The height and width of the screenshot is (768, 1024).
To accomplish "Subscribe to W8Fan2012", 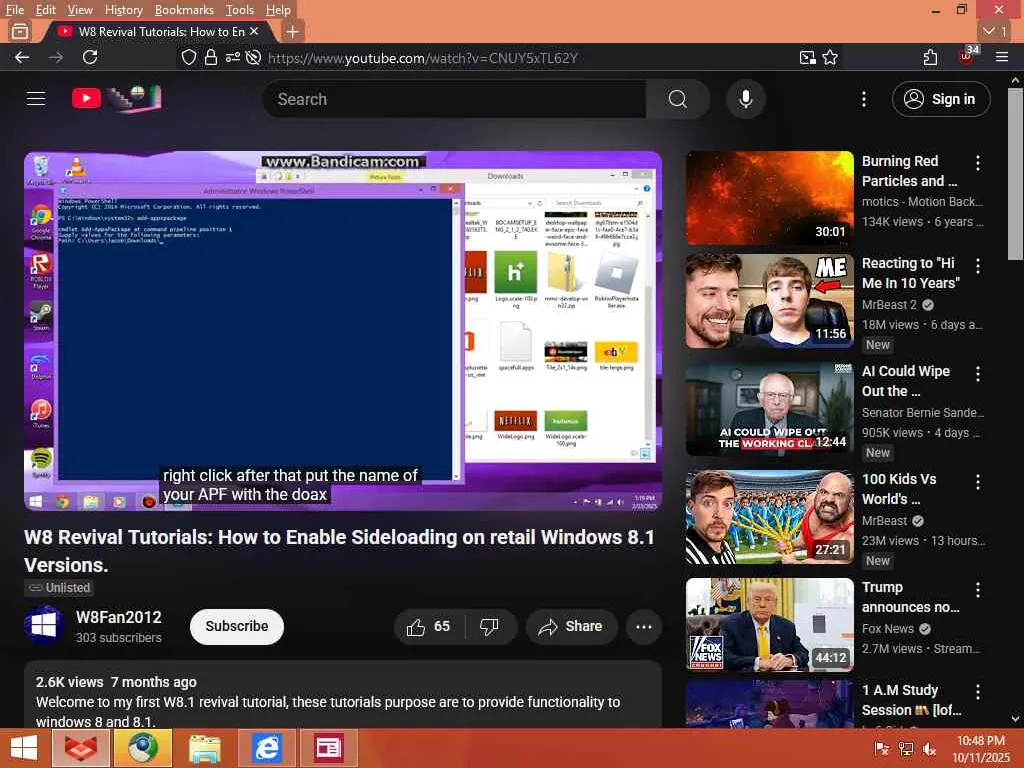I will (x=236, y=626).
